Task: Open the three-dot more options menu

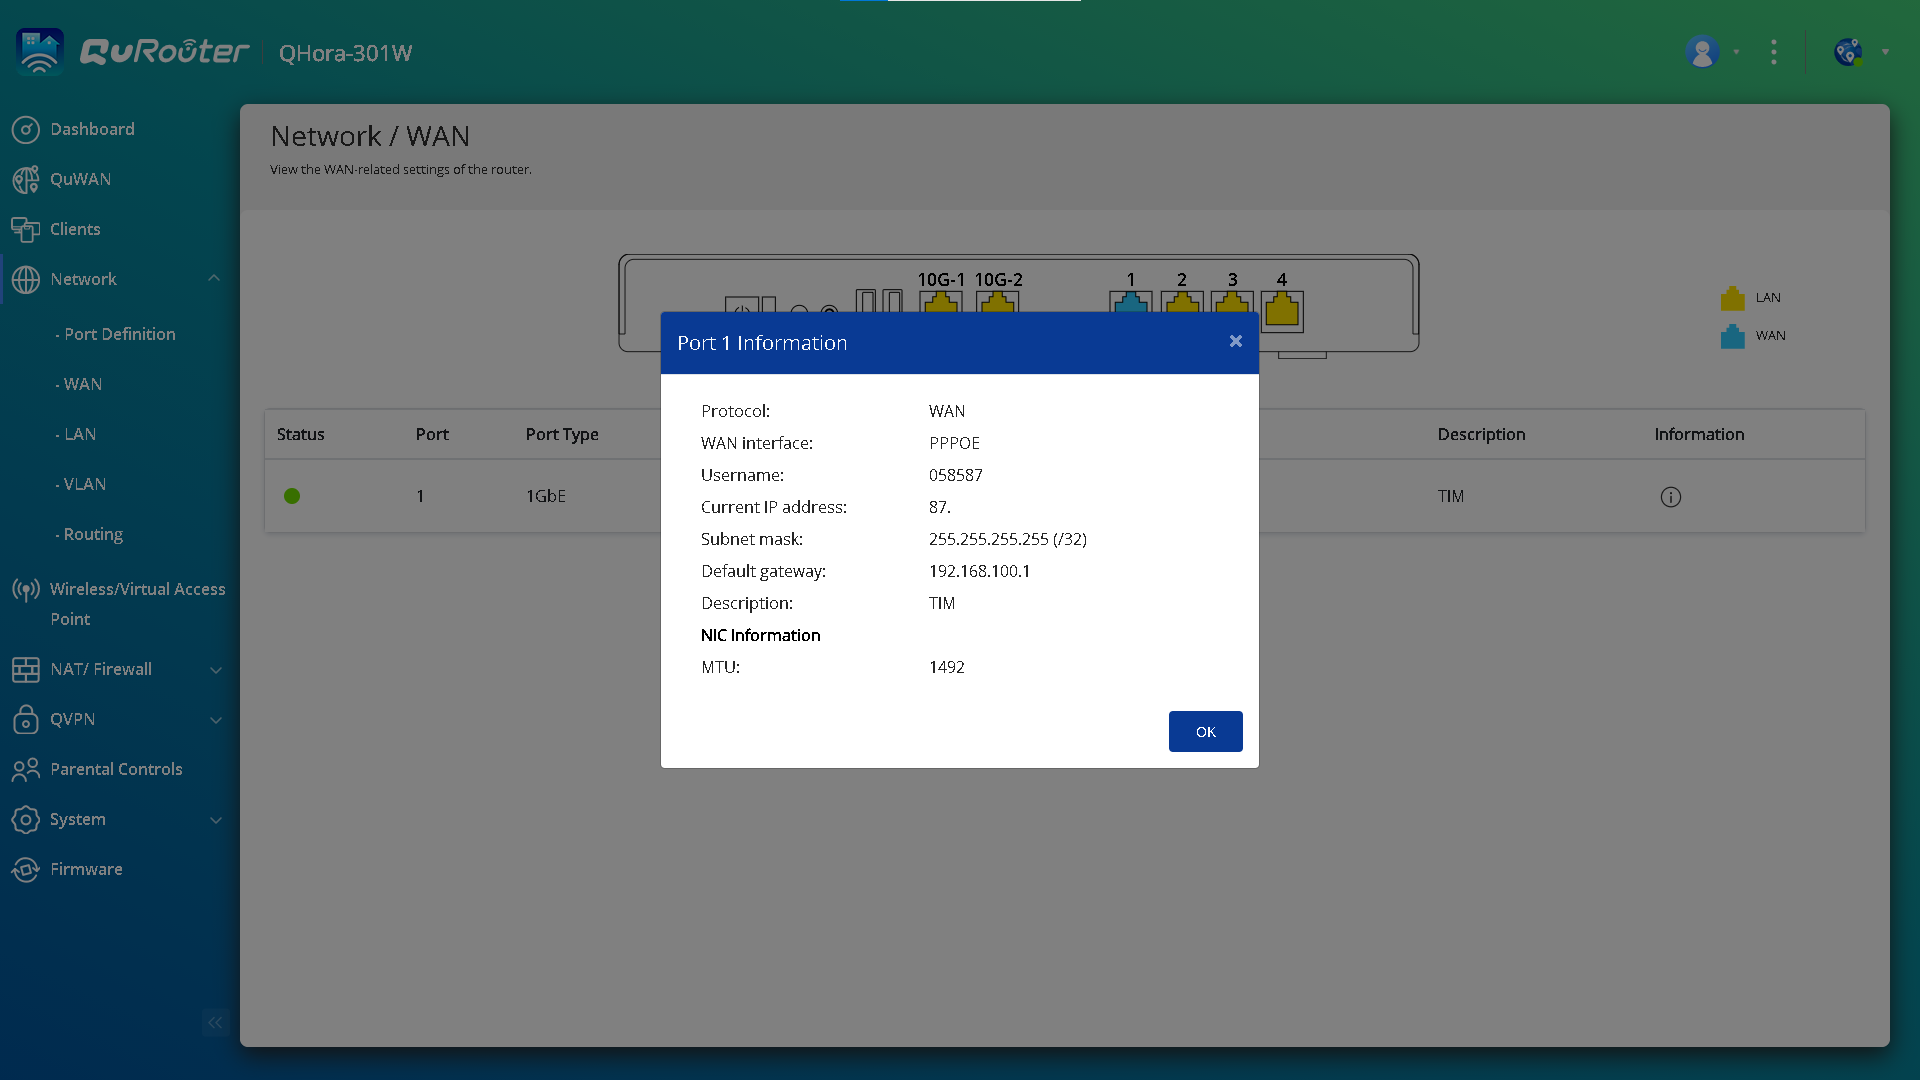Action: [1773, 52]
